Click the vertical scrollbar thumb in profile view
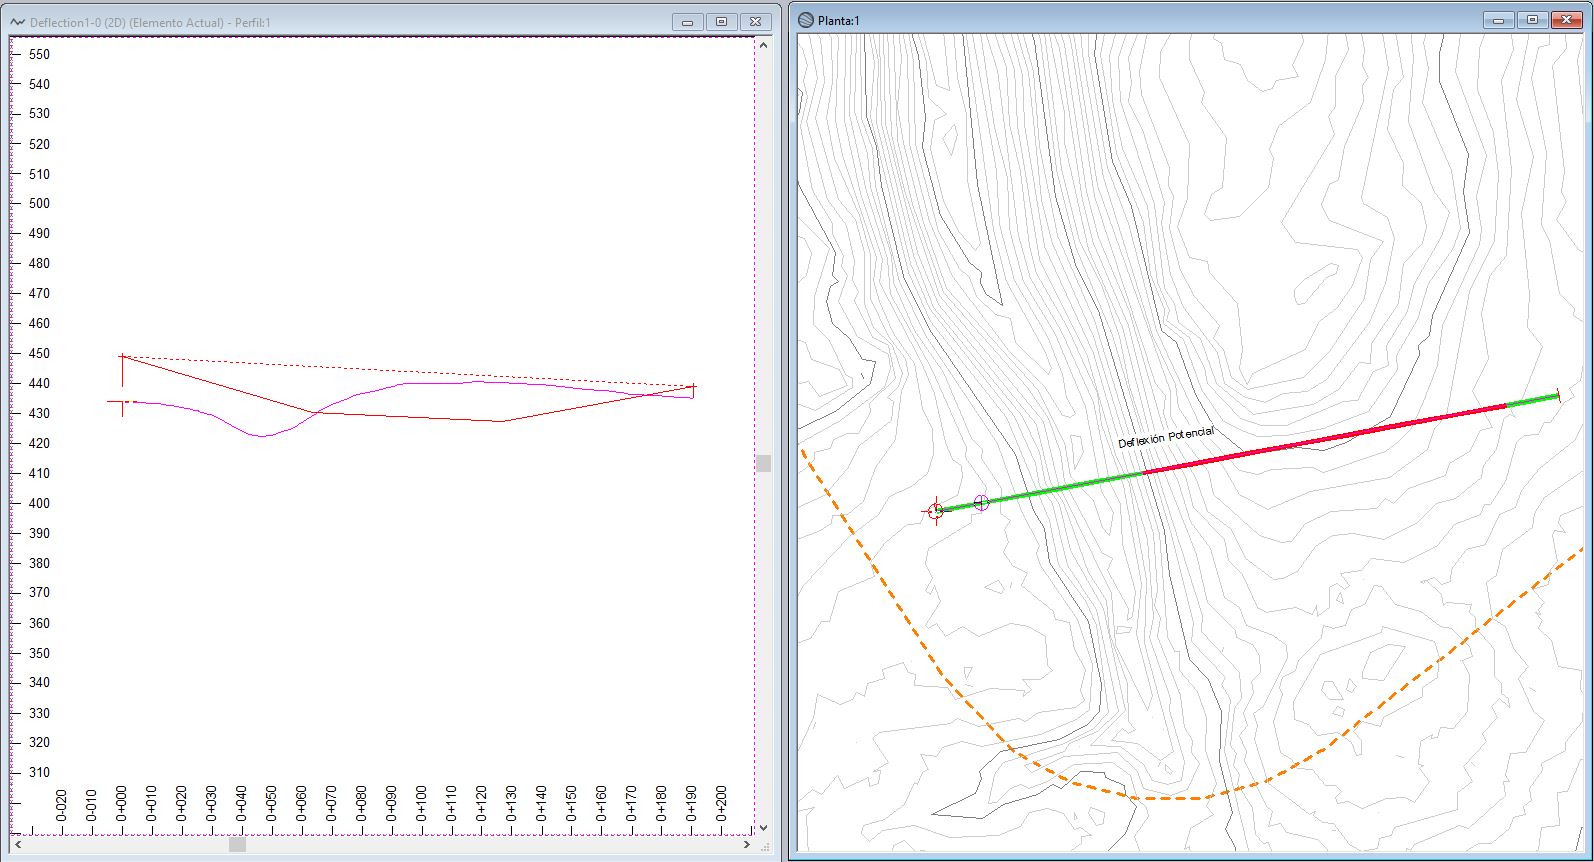Viewport: 1594px width, 862px height. 763,463
